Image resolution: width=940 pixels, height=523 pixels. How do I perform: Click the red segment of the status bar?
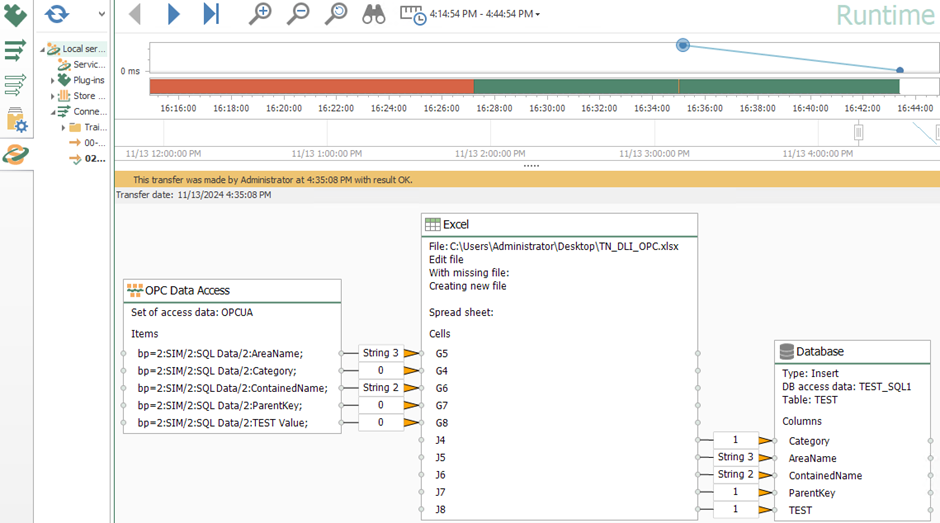(x=312, y=86)
